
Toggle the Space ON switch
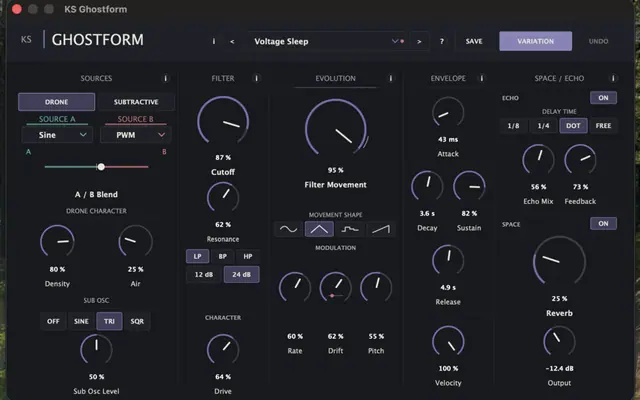(603, 224)
